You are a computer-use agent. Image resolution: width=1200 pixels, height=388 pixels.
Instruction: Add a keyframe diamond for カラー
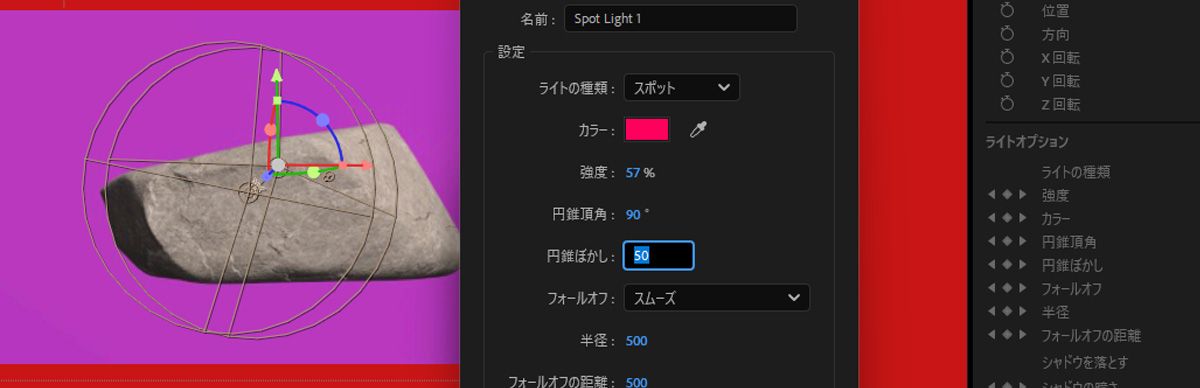pos(1006,218)
